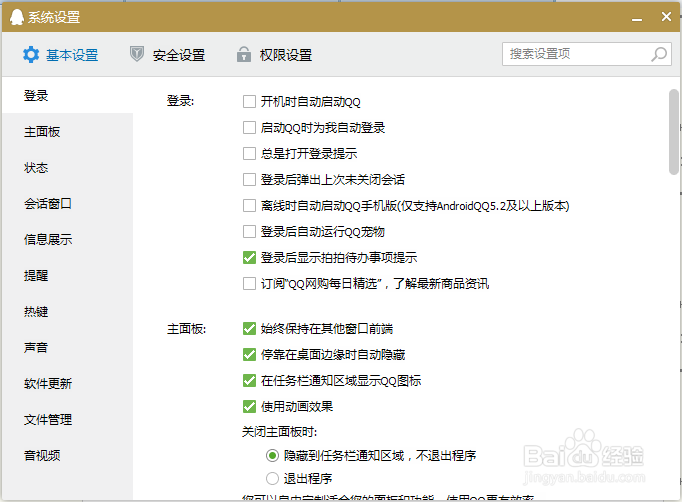This screenshot has height=502, width=682.
Task: Close the 系统设置 window
Action: (666, 17)
